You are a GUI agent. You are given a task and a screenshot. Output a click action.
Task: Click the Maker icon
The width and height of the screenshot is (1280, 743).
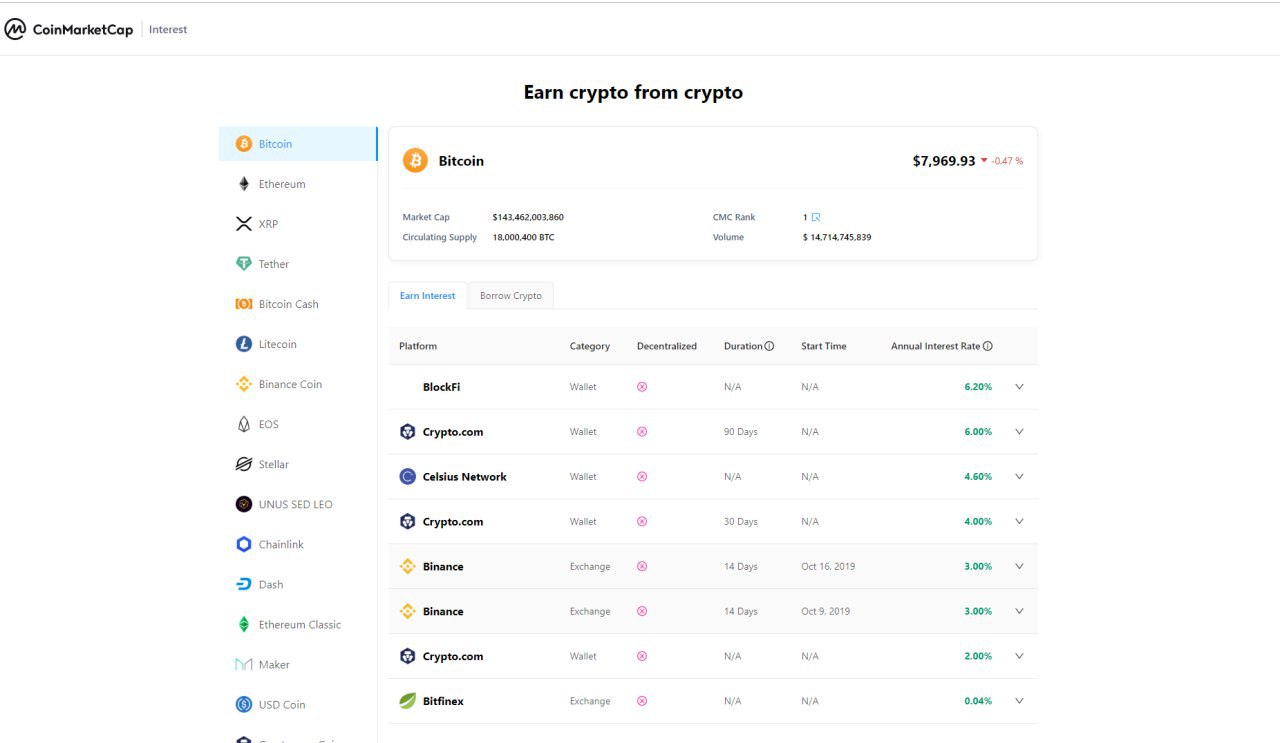tap(244, 664)
